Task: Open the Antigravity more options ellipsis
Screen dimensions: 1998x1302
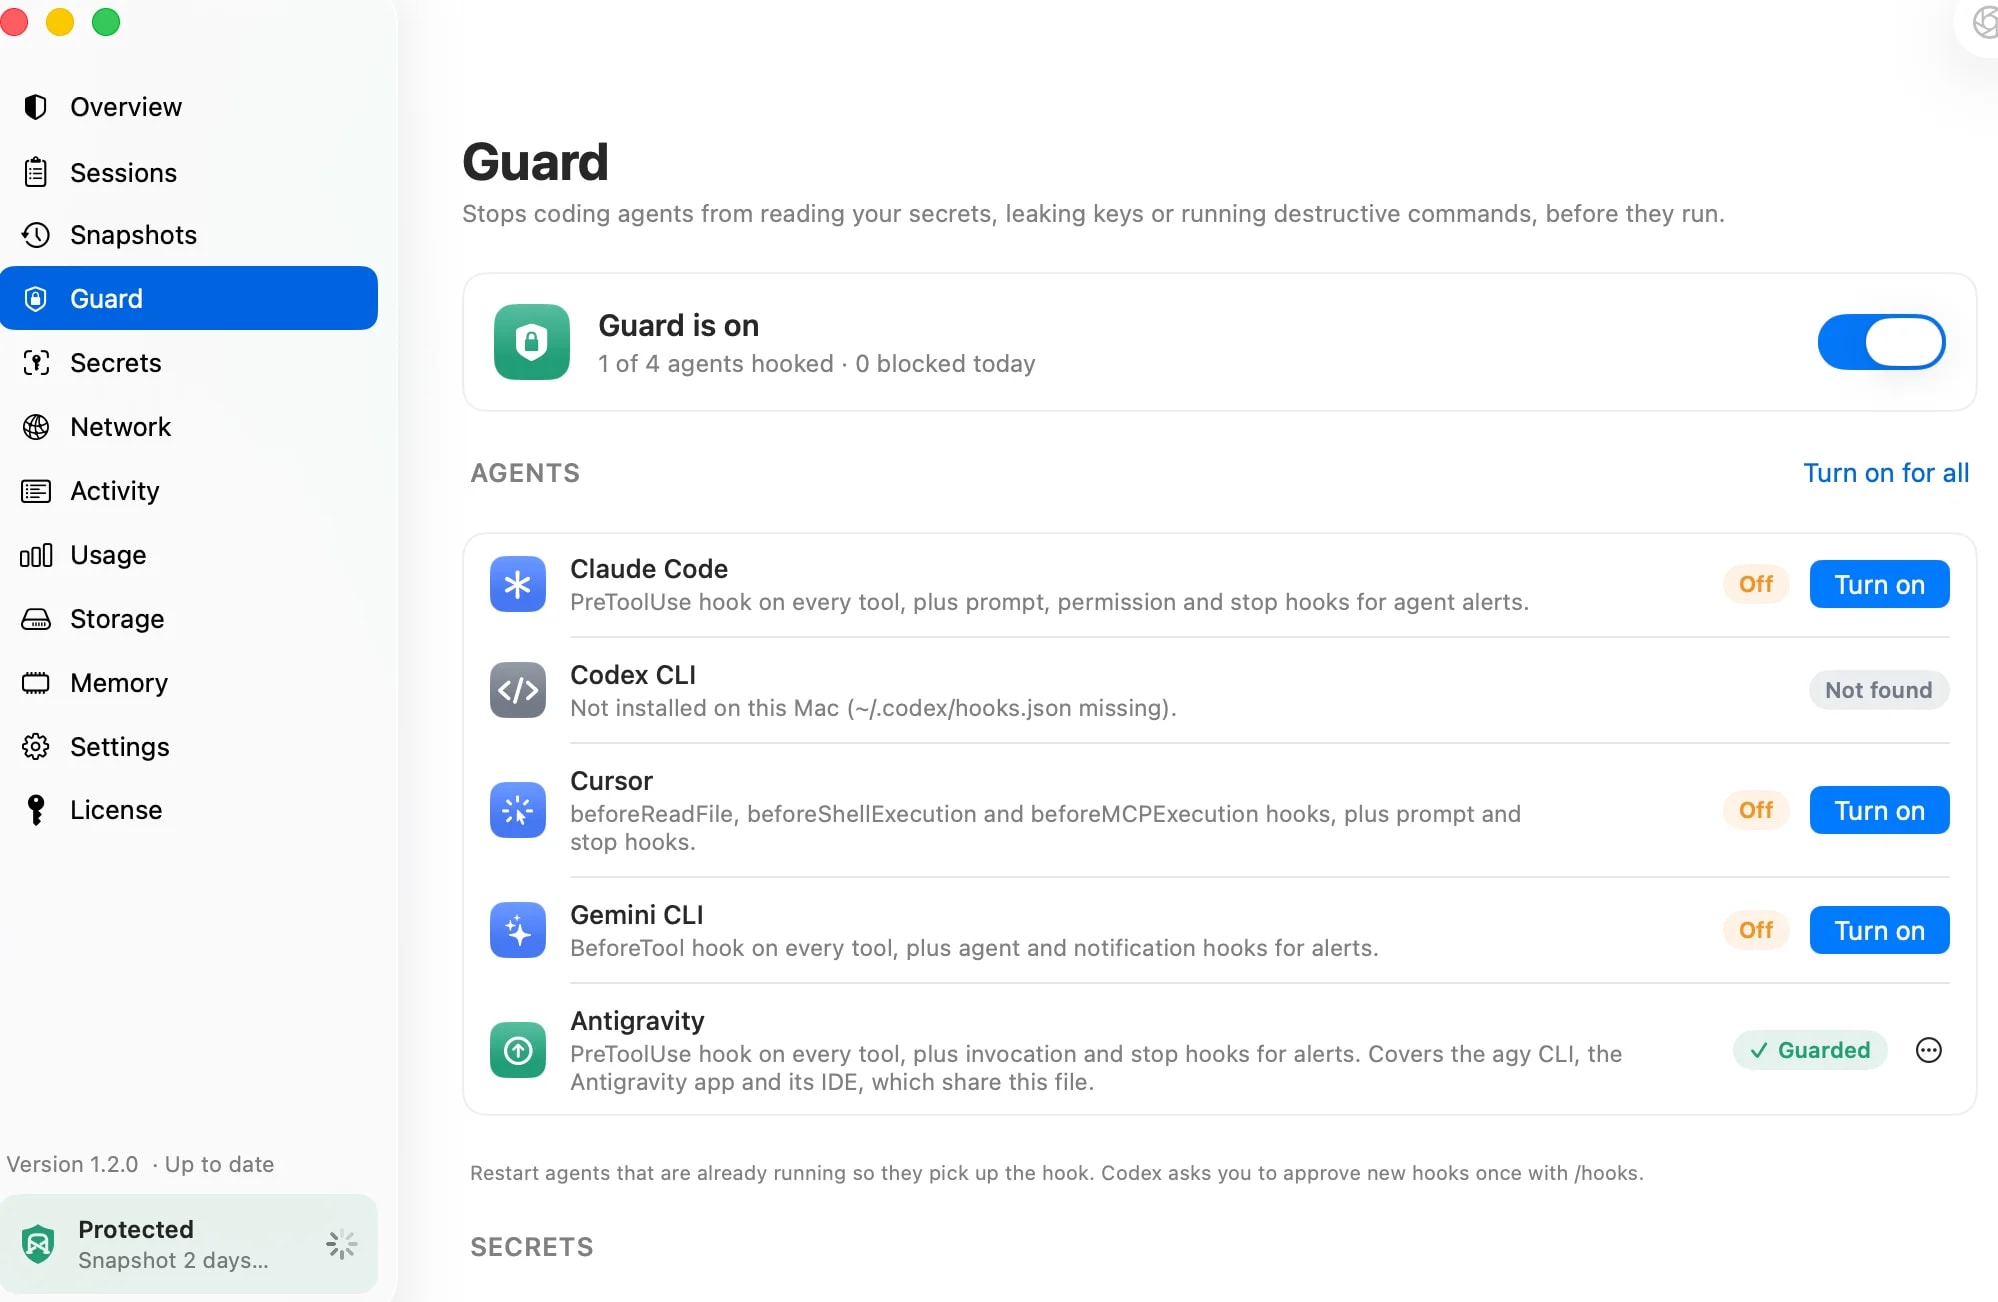Action: click(x=1929, y=1050)
